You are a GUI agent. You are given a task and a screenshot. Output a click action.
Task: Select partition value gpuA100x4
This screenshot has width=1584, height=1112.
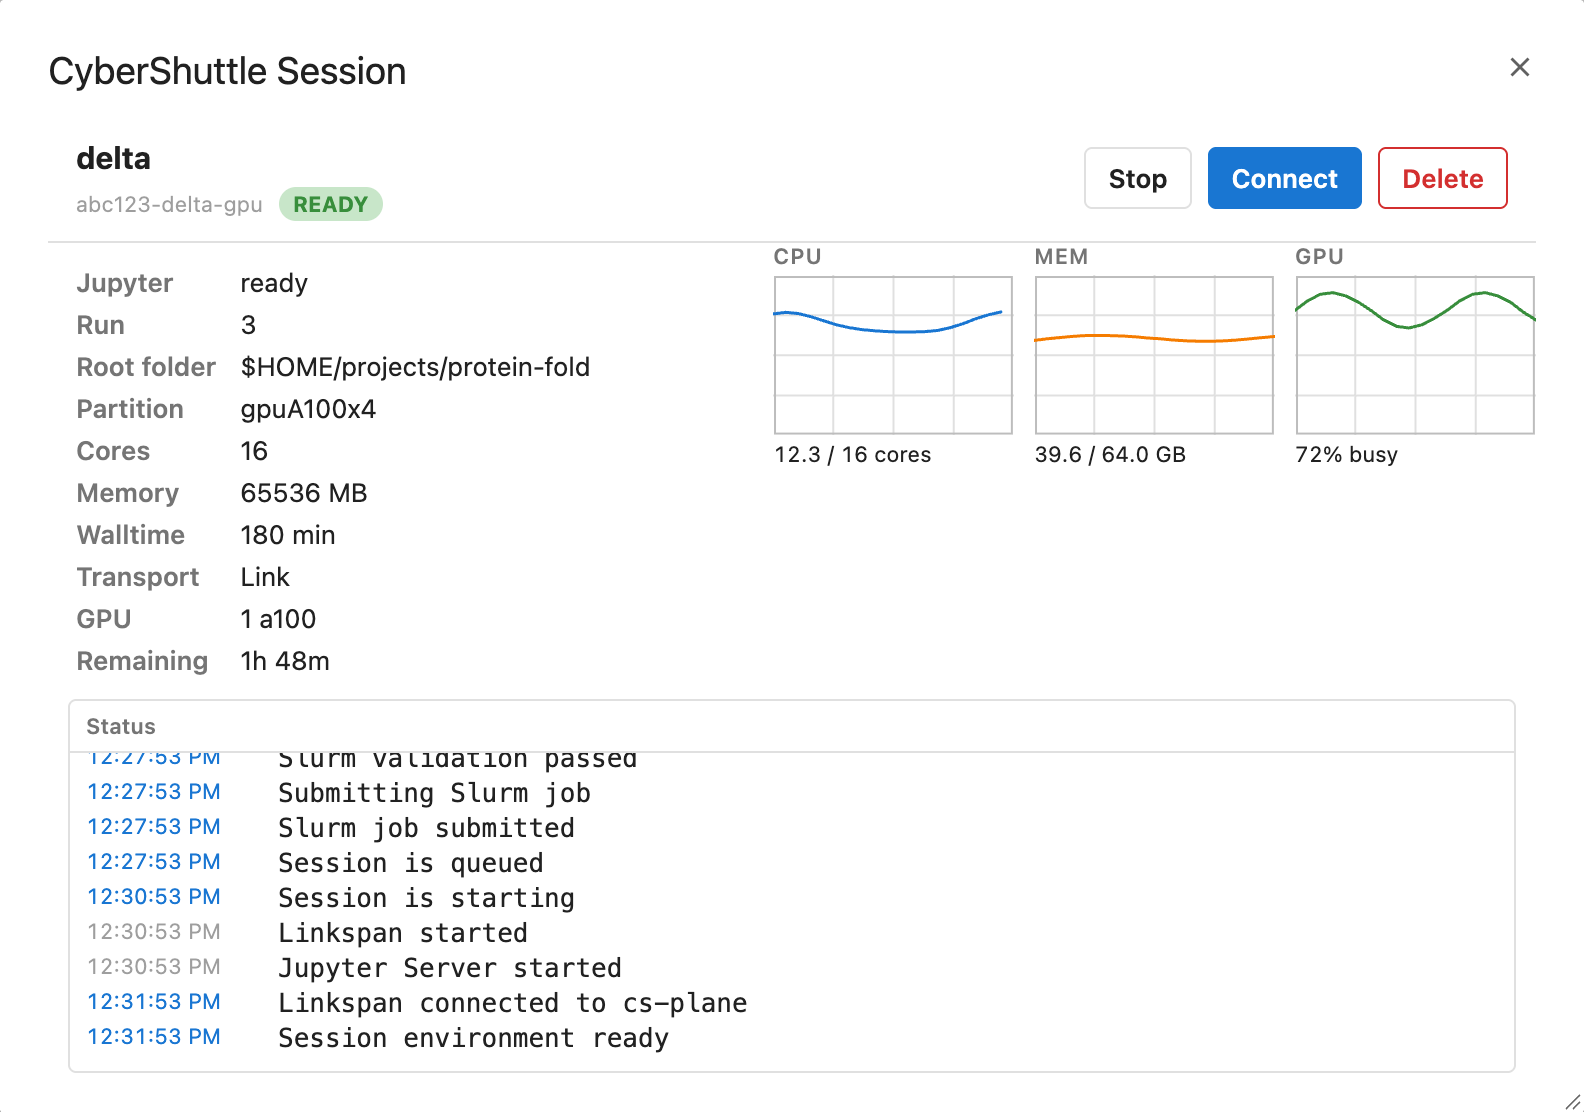pos(308,409)
